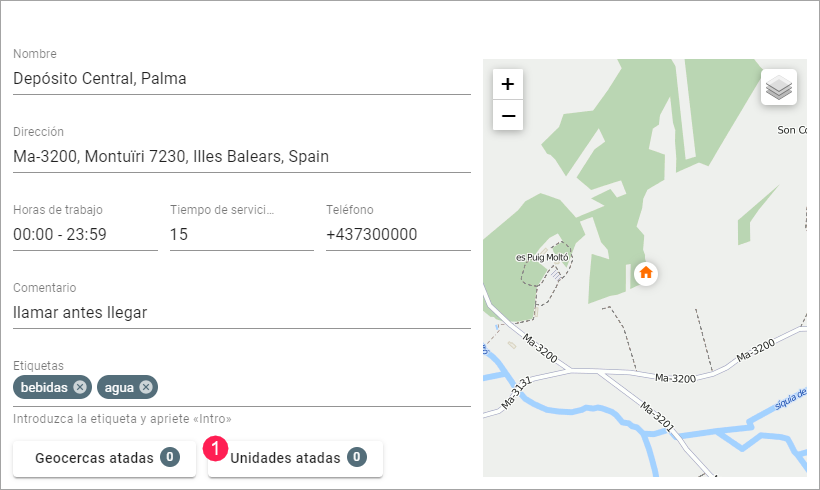The height and width of the screenshot is (490, 820).
Task: Select the 'agua' tag chip
Action: 118,387
